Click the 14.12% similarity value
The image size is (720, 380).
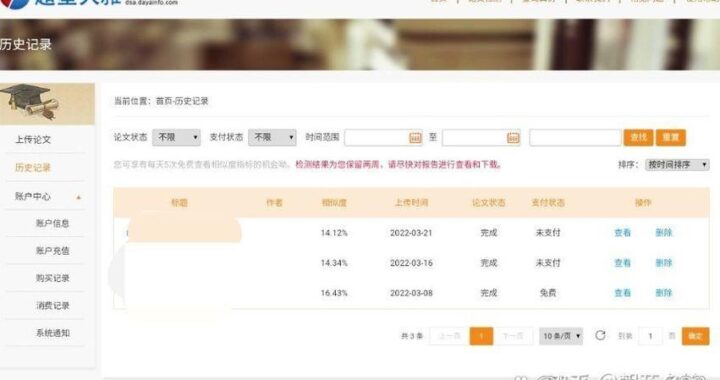point(334,233)
